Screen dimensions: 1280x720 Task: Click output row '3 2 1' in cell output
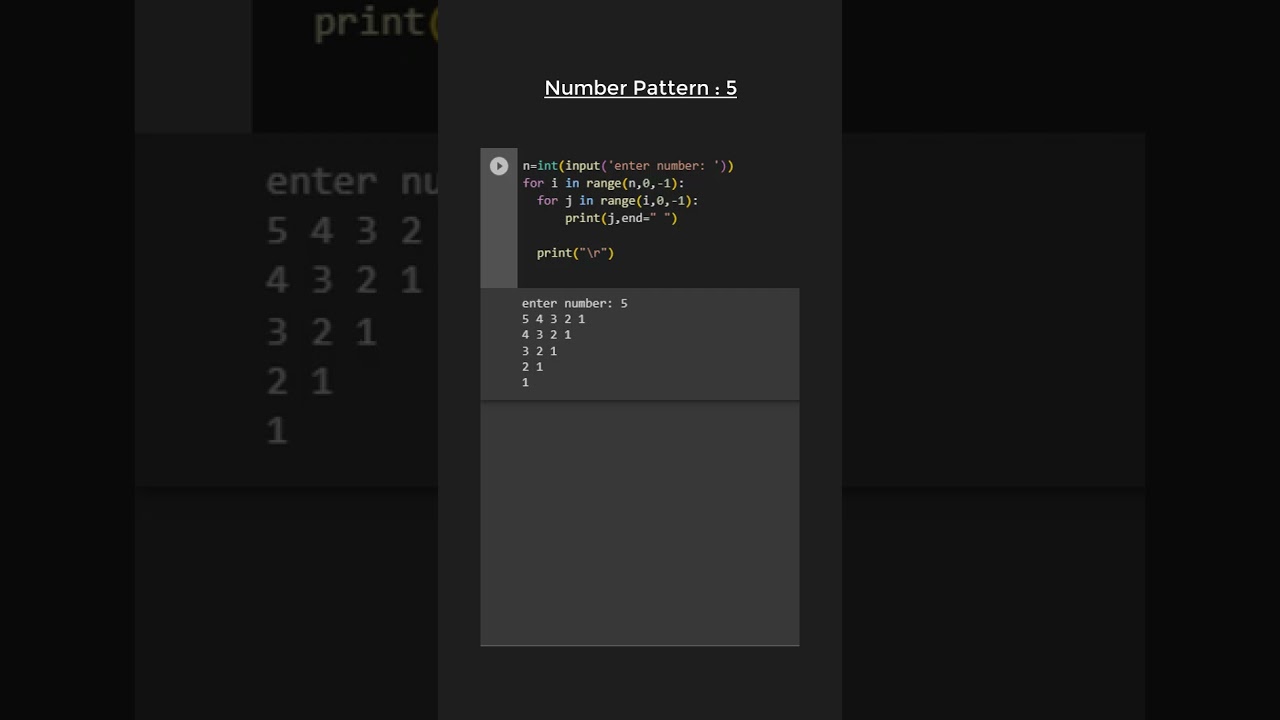click(x=539, y=351)
